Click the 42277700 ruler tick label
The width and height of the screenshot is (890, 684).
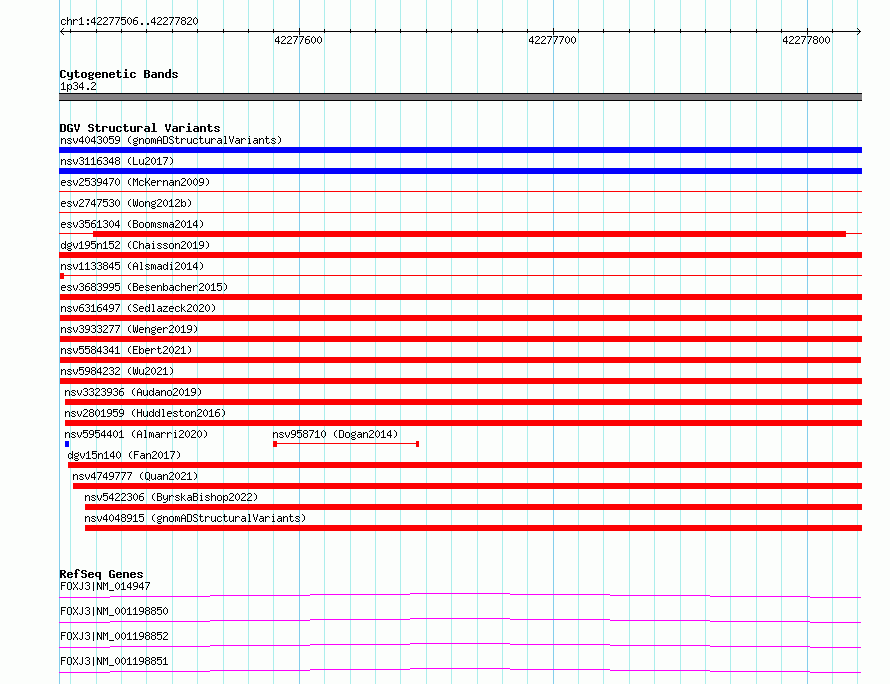[552, 40]
